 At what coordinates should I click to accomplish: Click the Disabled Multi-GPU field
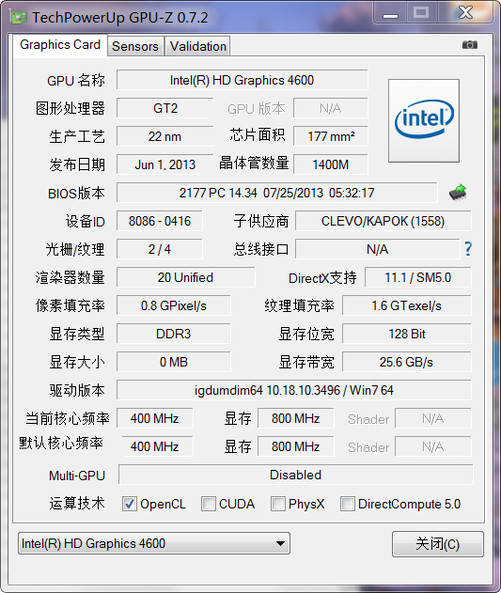pyautogui.click(x=296, y=475)
